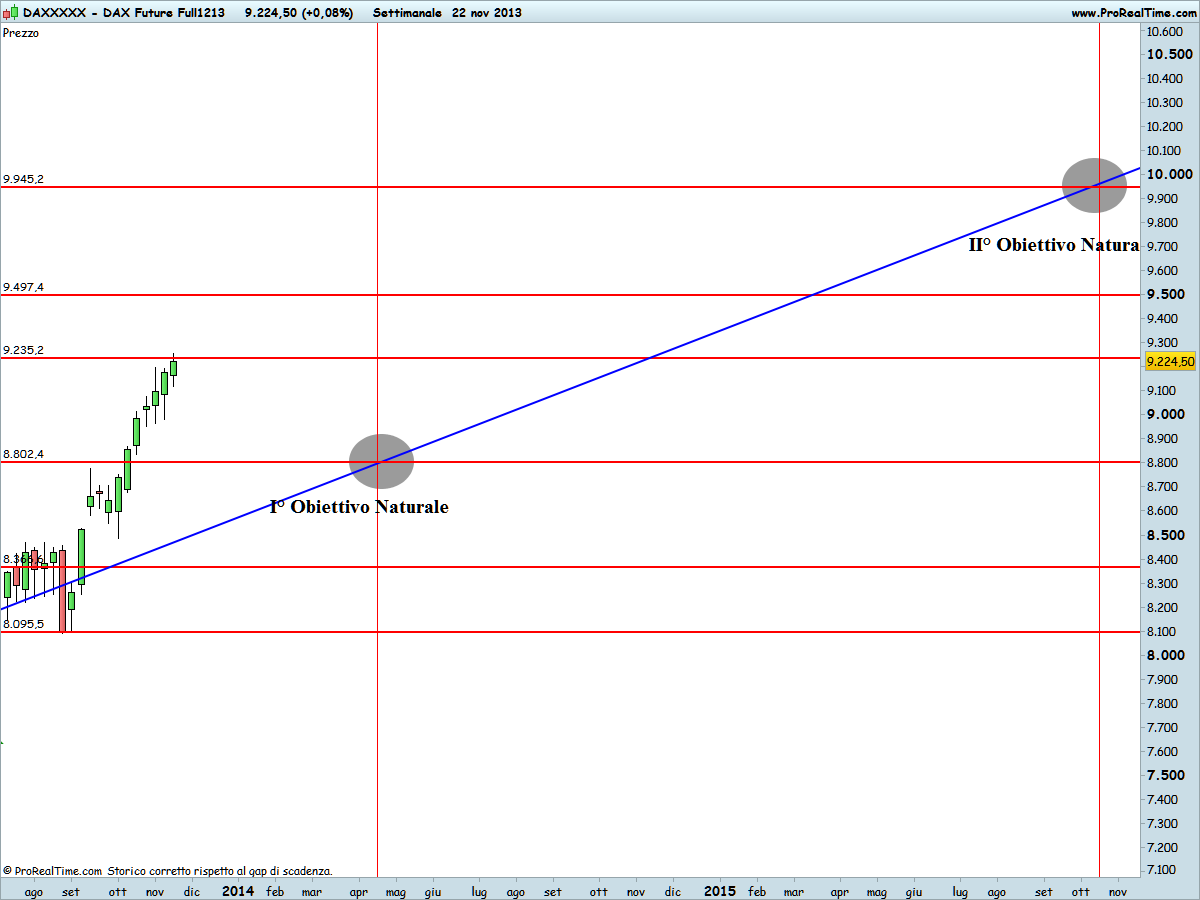Select the 8.802,4 level label
The width and height of the screenshot is (1200, 900).
pos(23,454)
